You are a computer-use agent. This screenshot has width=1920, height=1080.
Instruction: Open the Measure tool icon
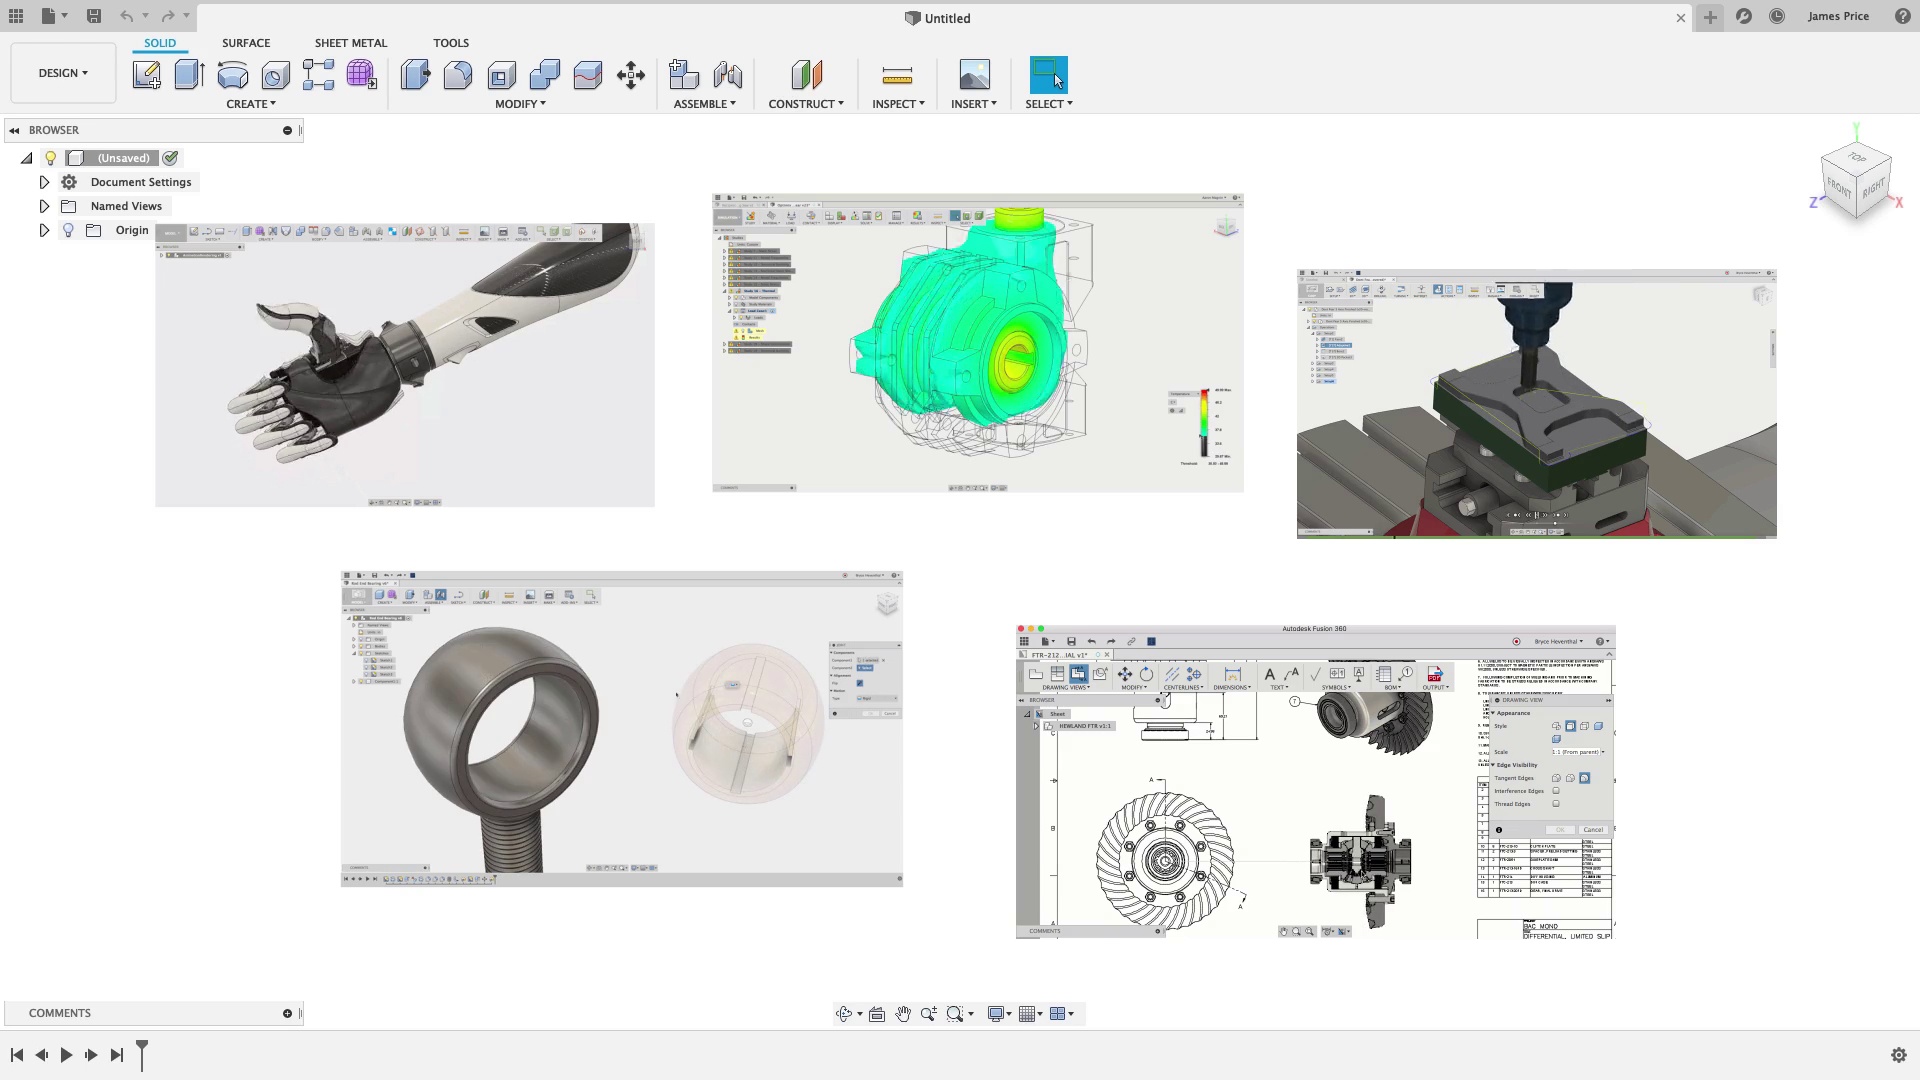[897, 75]
